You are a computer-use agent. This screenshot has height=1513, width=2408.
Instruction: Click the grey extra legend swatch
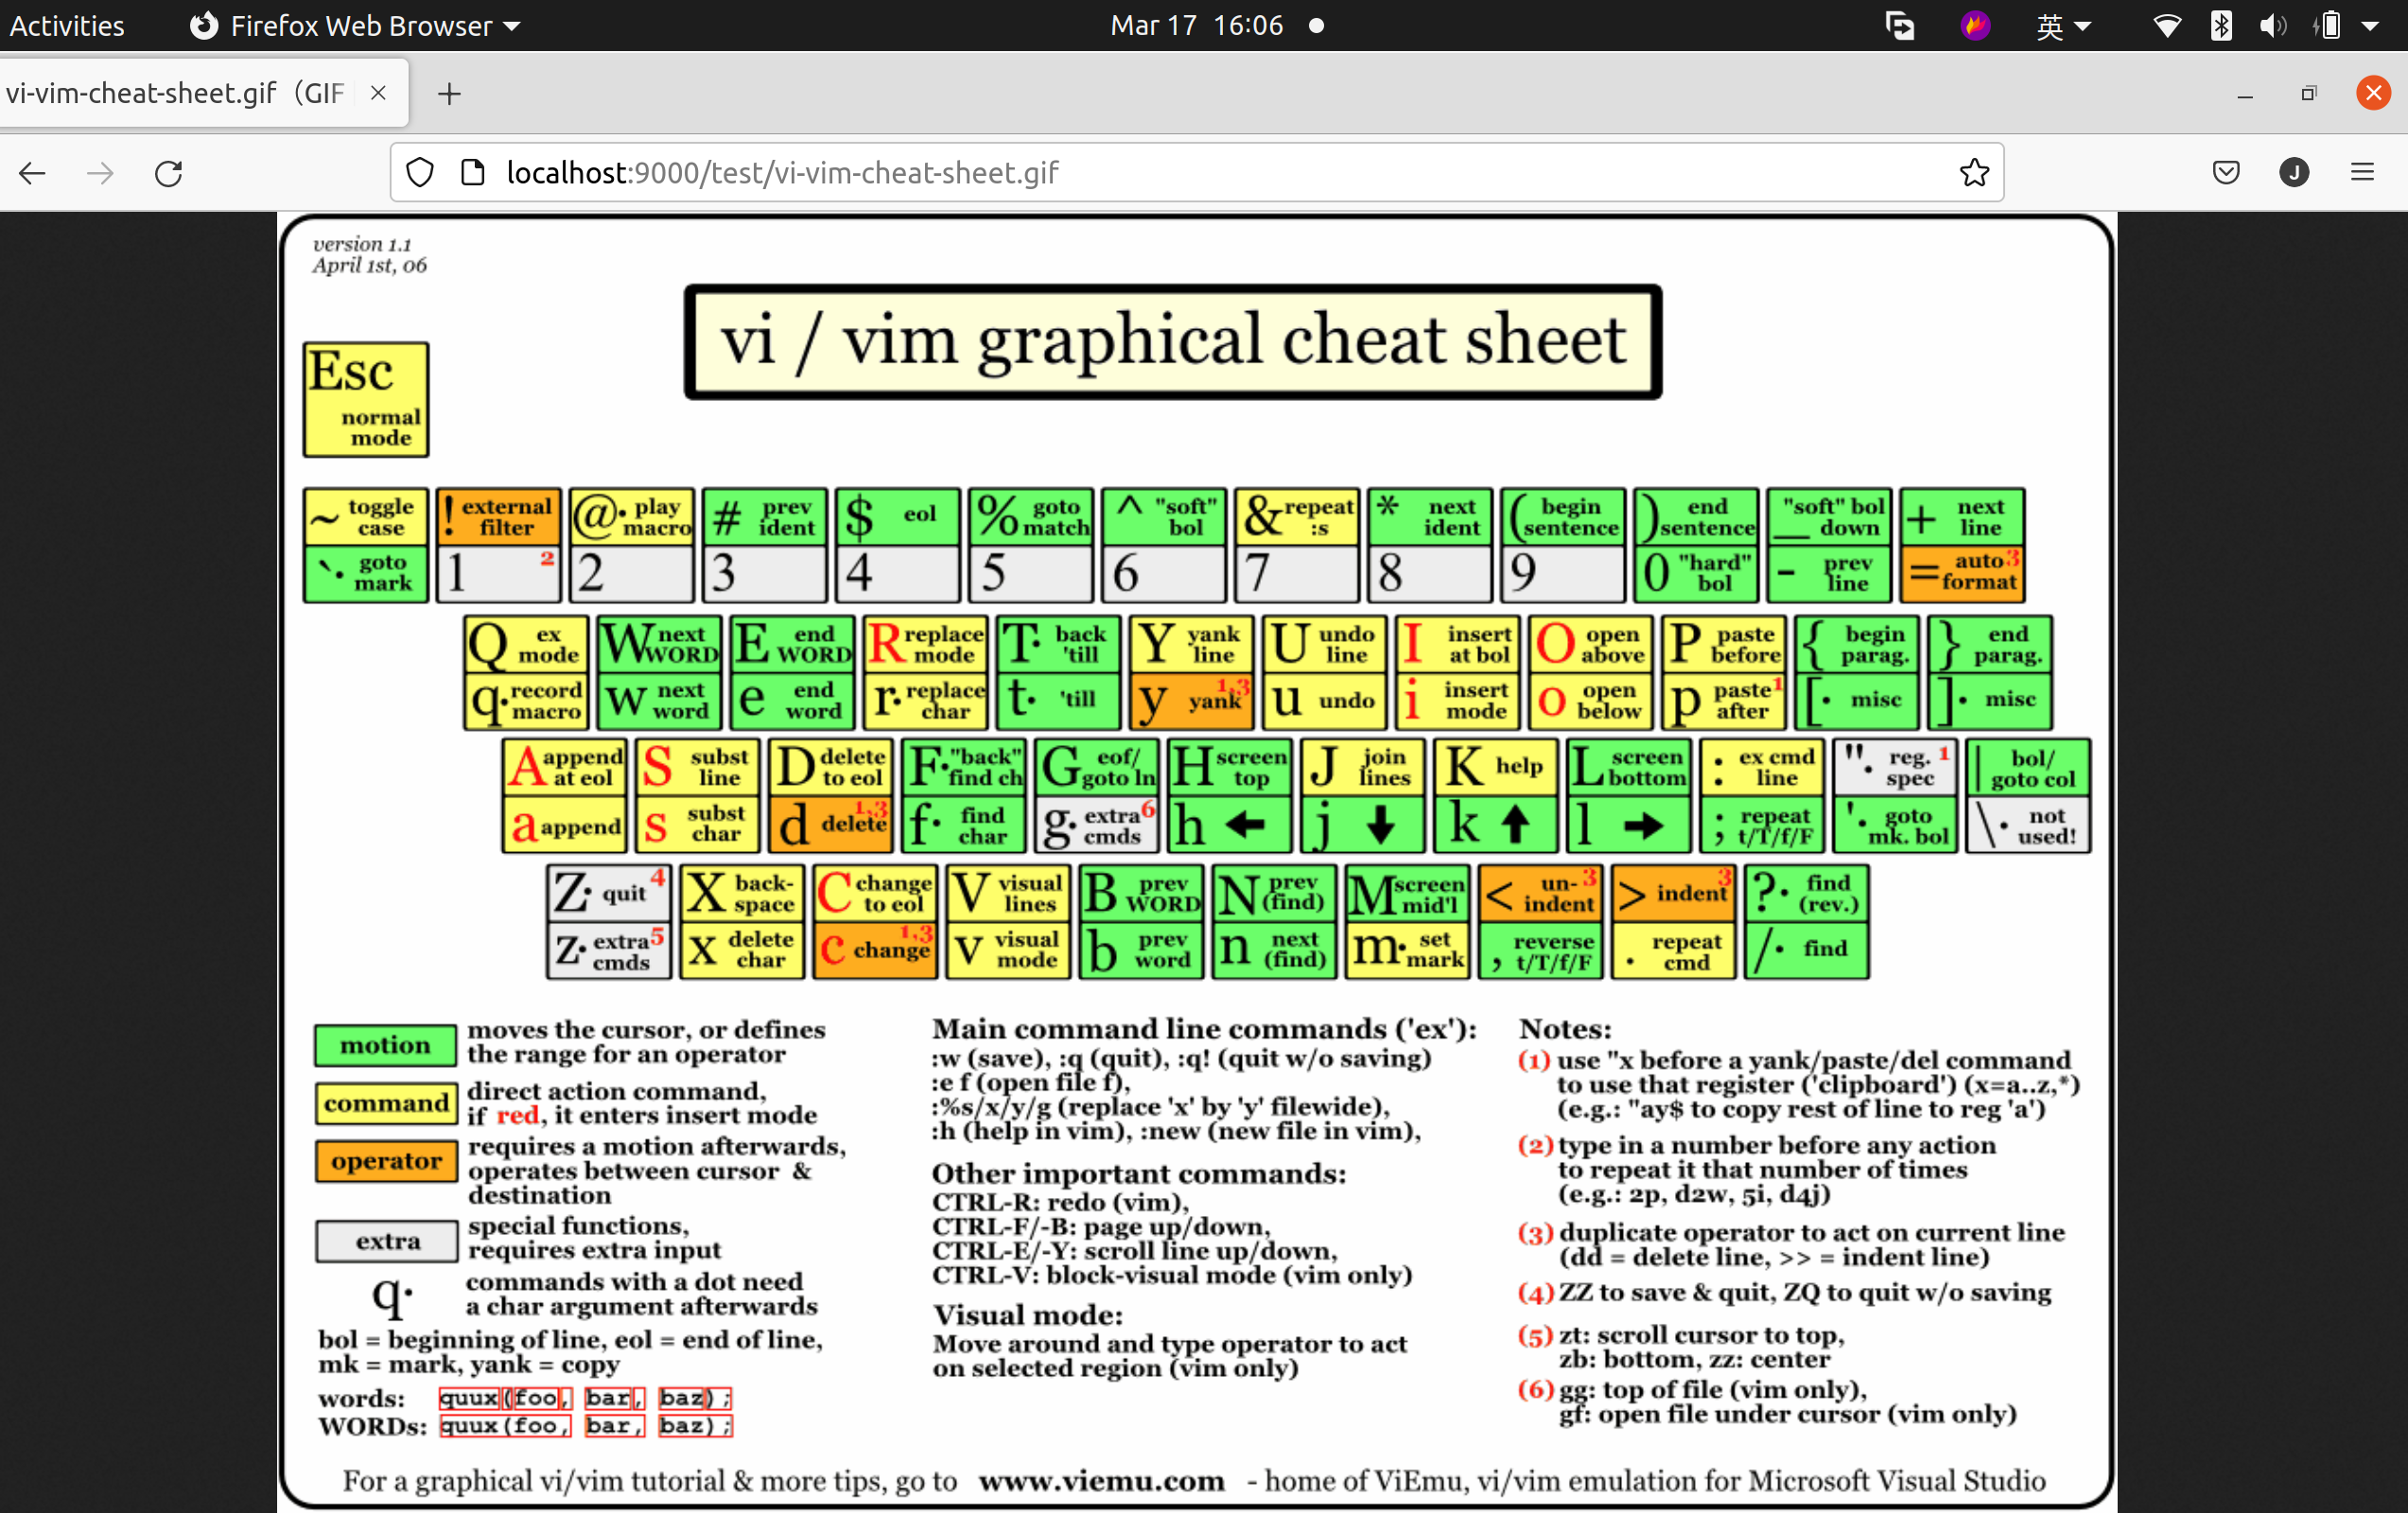(386, 1241)
